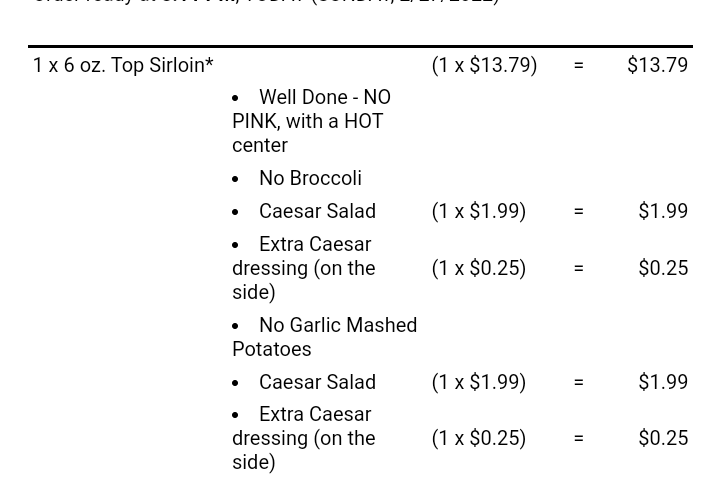Screen dimensions: 720x480
Task: Click Caesar Salad listed under No Garlic Mashed Potatoes
Action: pos(317,382)
